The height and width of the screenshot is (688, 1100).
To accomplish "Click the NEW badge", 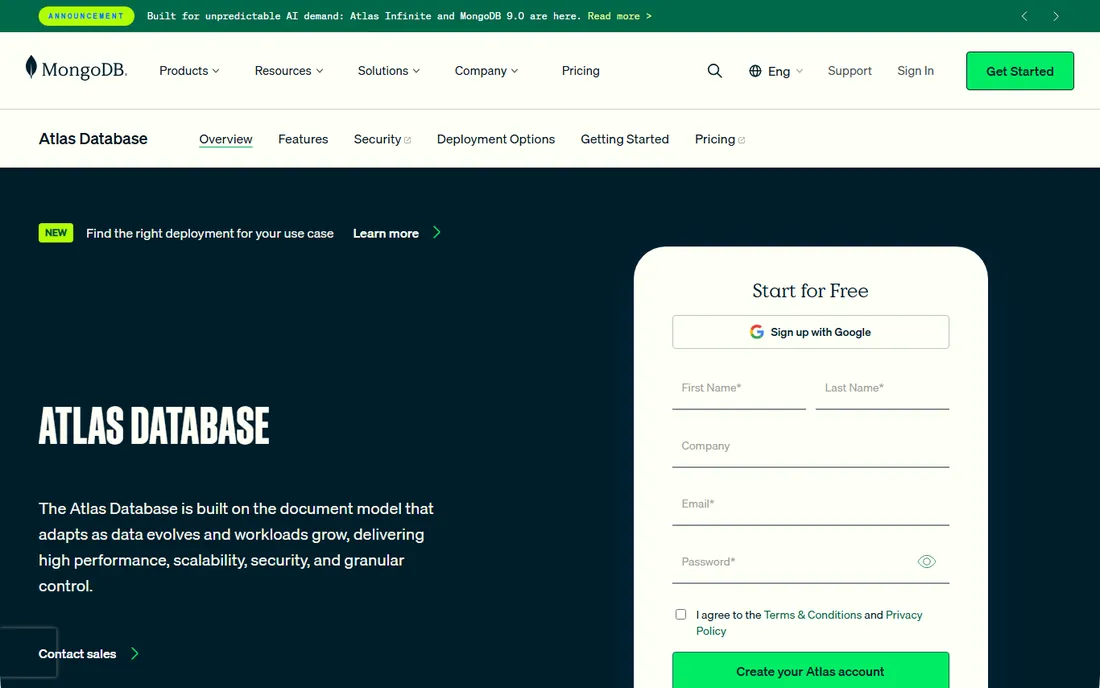I will point(55,233).
